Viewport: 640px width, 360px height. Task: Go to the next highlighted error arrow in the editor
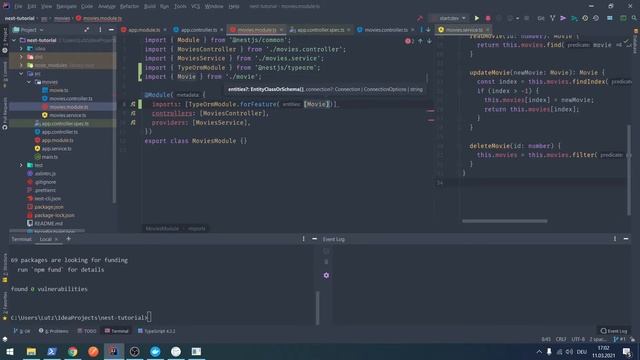(x=429, y=41)
